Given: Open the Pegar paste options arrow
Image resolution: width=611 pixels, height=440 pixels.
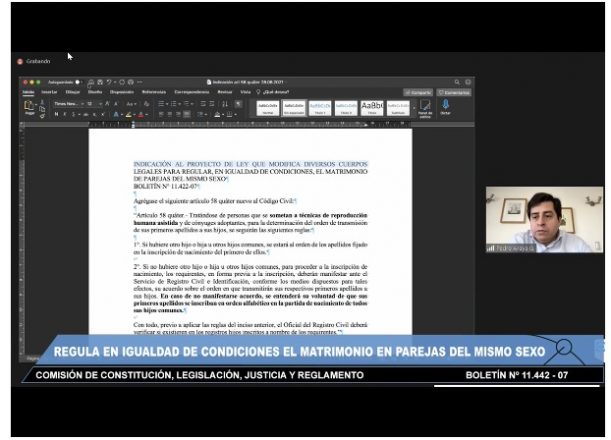Looking at the screenshot, I should click(36, 105).
